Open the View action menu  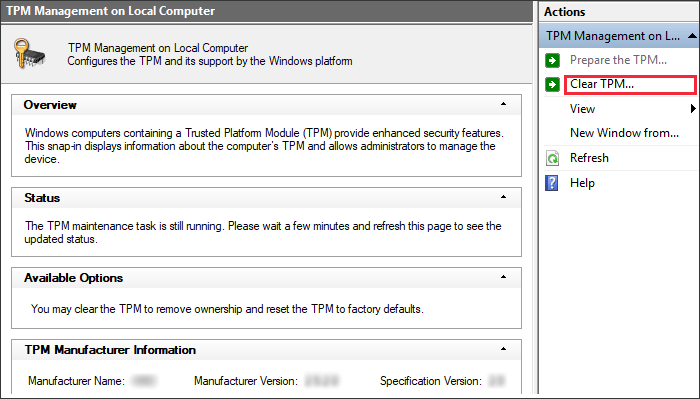pos(583,109)
